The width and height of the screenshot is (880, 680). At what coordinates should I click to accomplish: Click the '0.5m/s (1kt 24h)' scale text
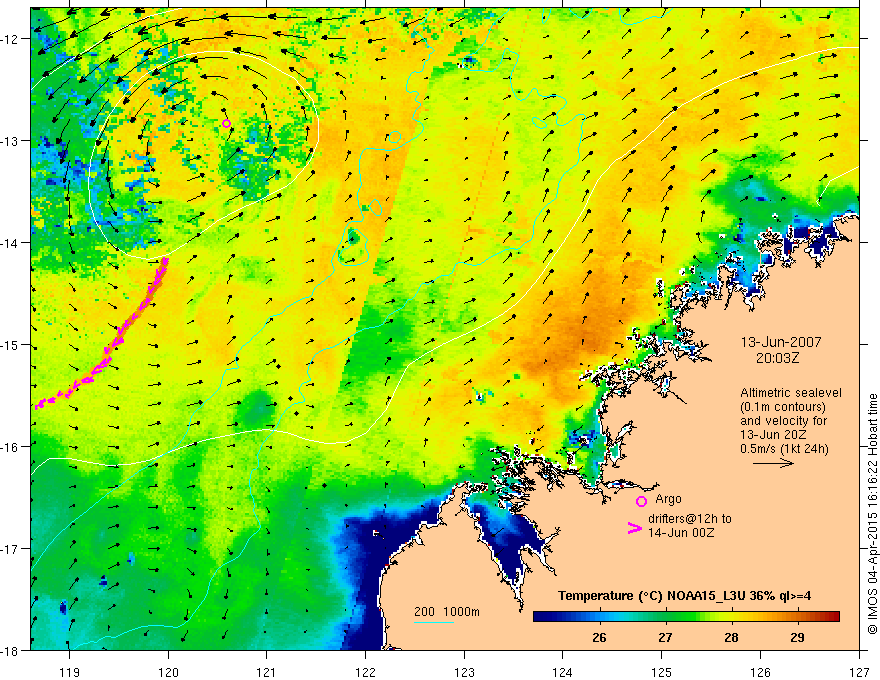(785, 449)
